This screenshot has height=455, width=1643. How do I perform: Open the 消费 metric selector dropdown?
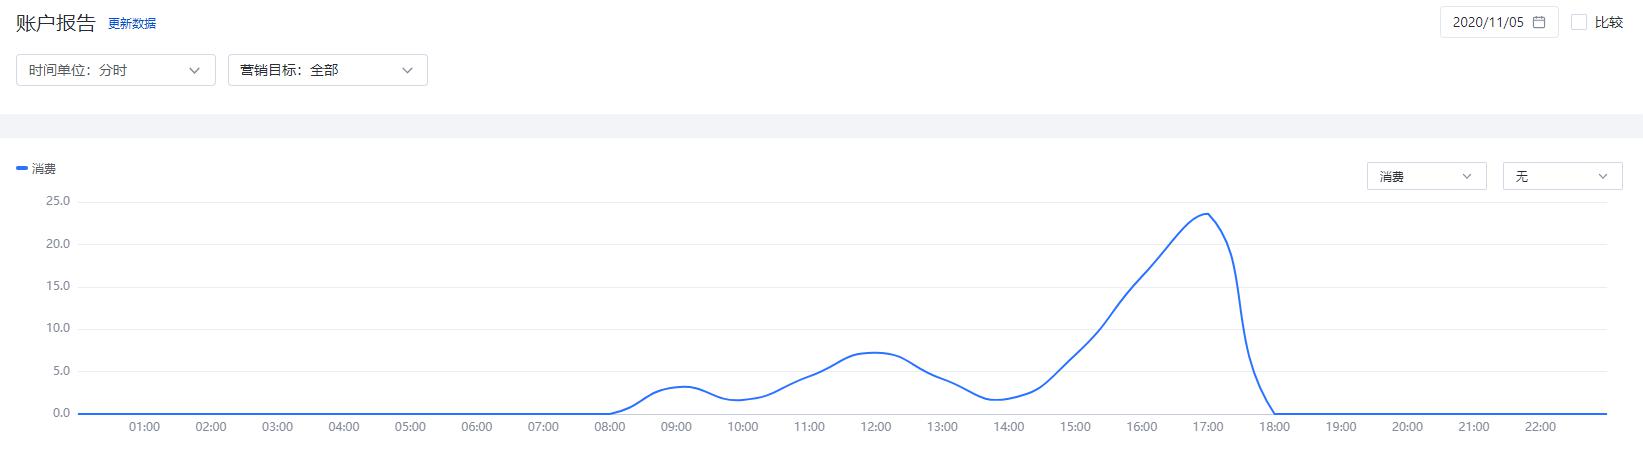(x=1426, y=176)
